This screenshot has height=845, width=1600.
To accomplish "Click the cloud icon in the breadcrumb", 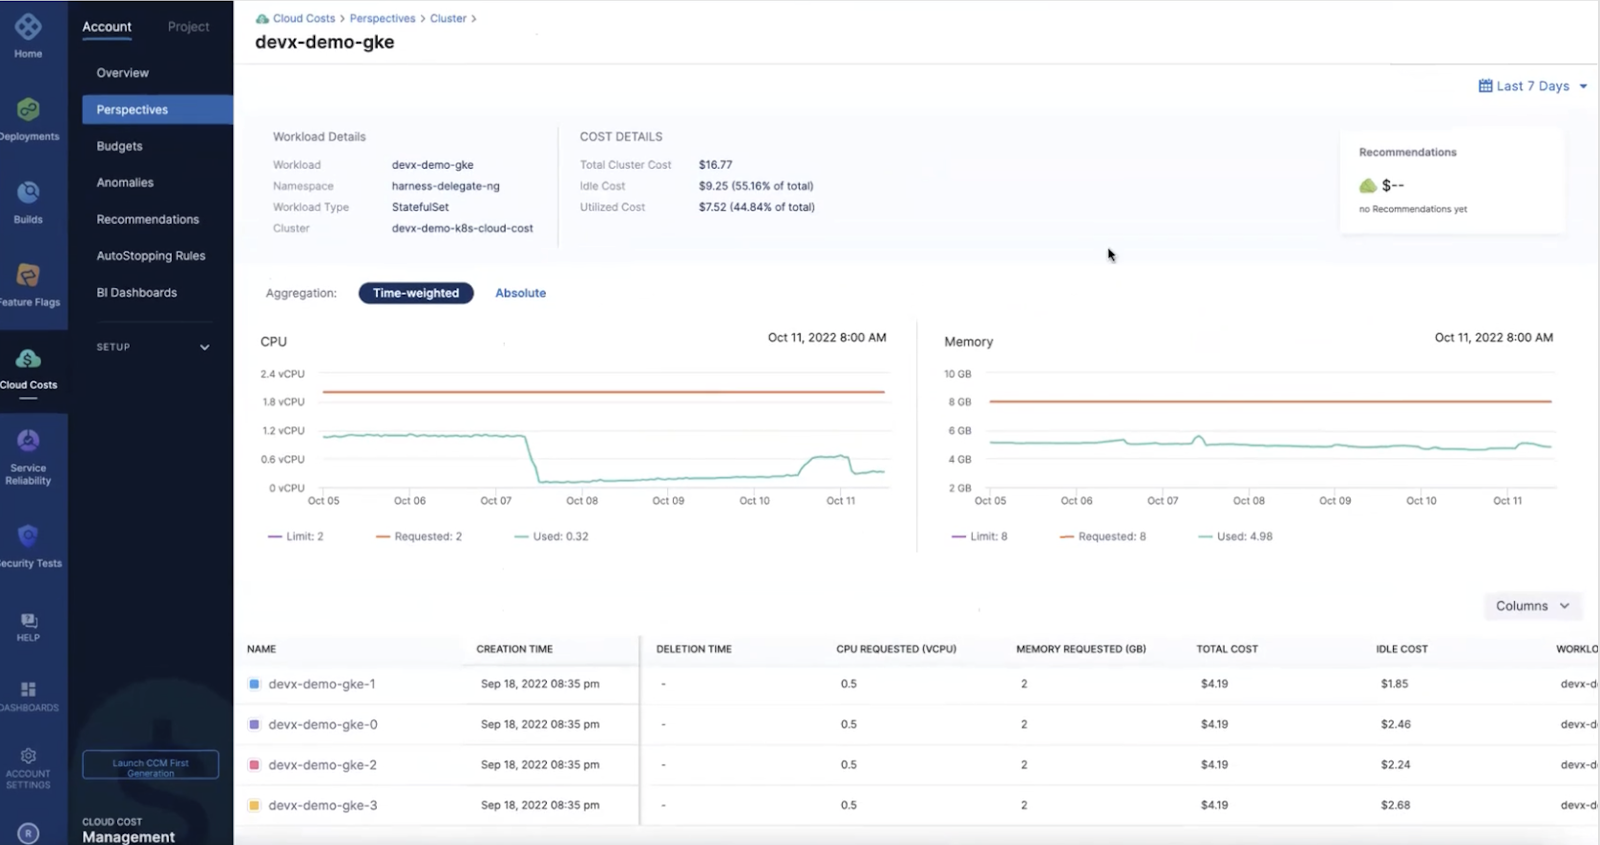I will point(262,19).
